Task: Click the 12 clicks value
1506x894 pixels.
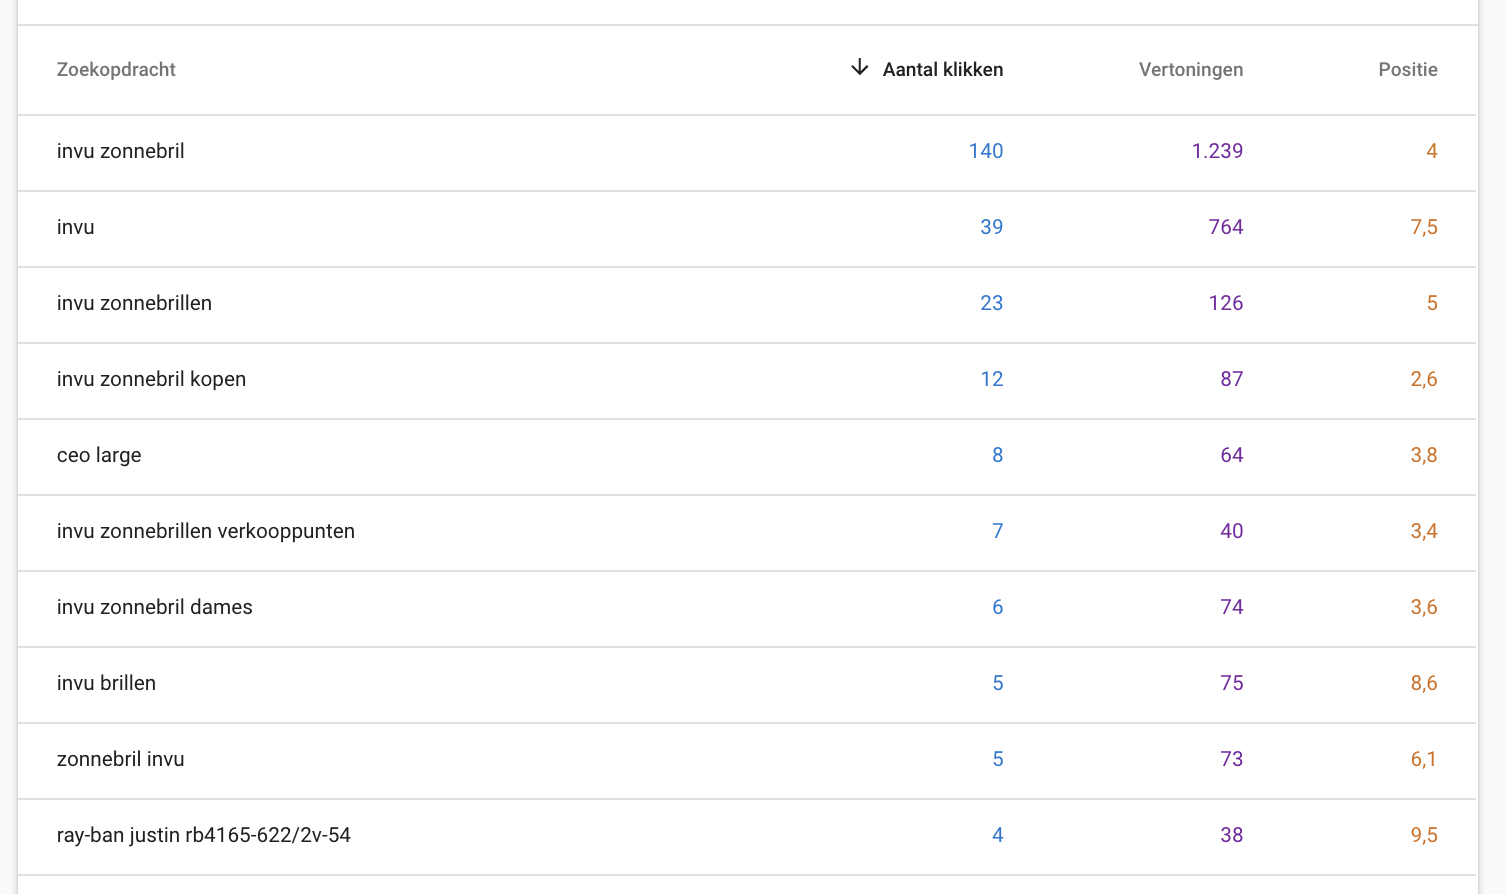Action: [x=991, y=379]
